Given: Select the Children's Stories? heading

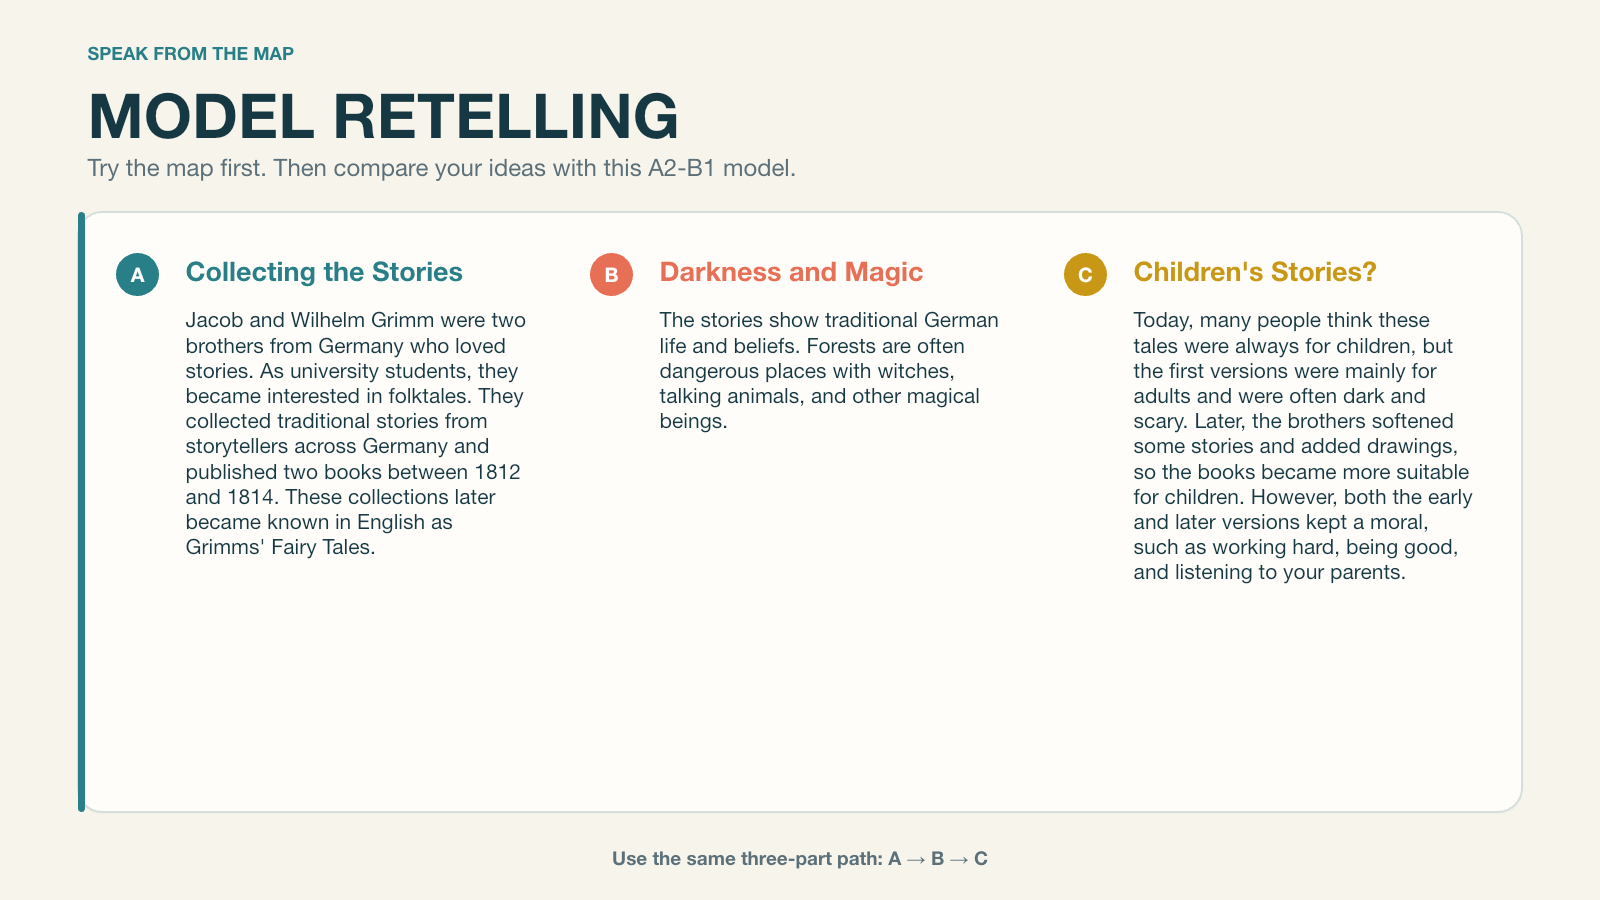Looking at the screenshot, I should tap(1255, 272).
